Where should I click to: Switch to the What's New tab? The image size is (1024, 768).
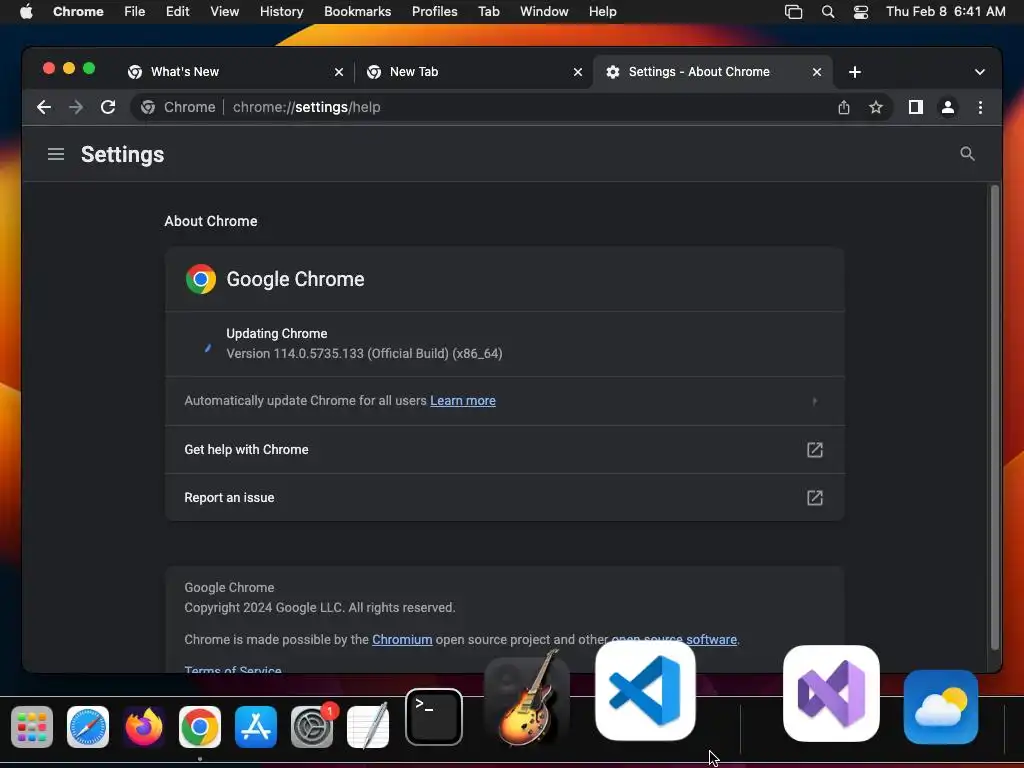coord(236,72)
